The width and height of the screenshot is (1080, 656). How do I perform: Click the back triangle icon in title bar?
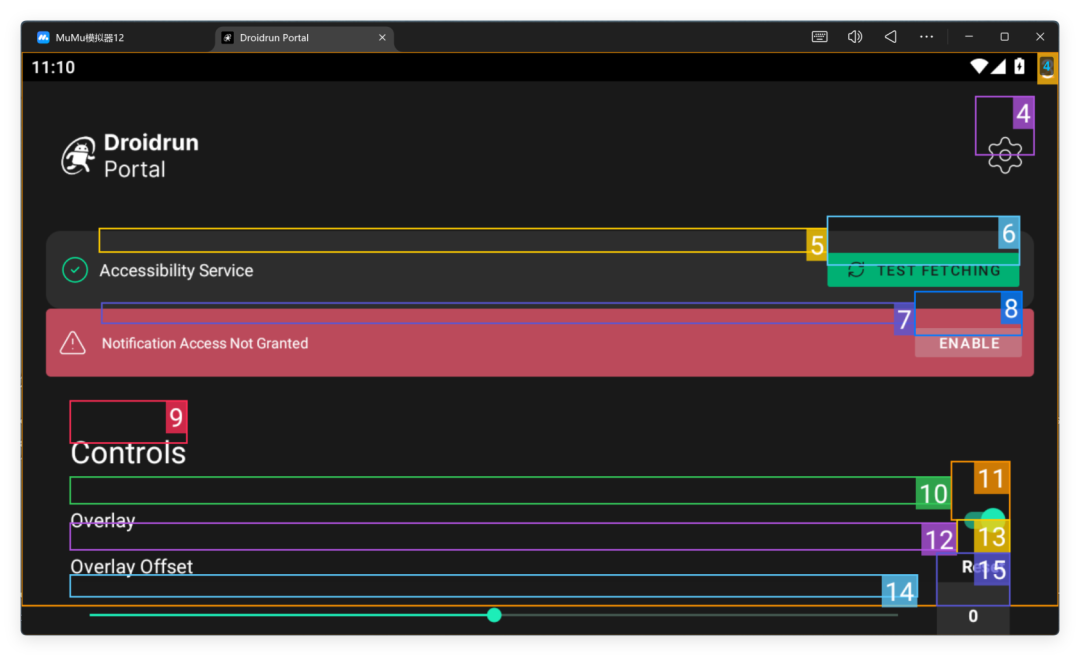tap(891, 37)
